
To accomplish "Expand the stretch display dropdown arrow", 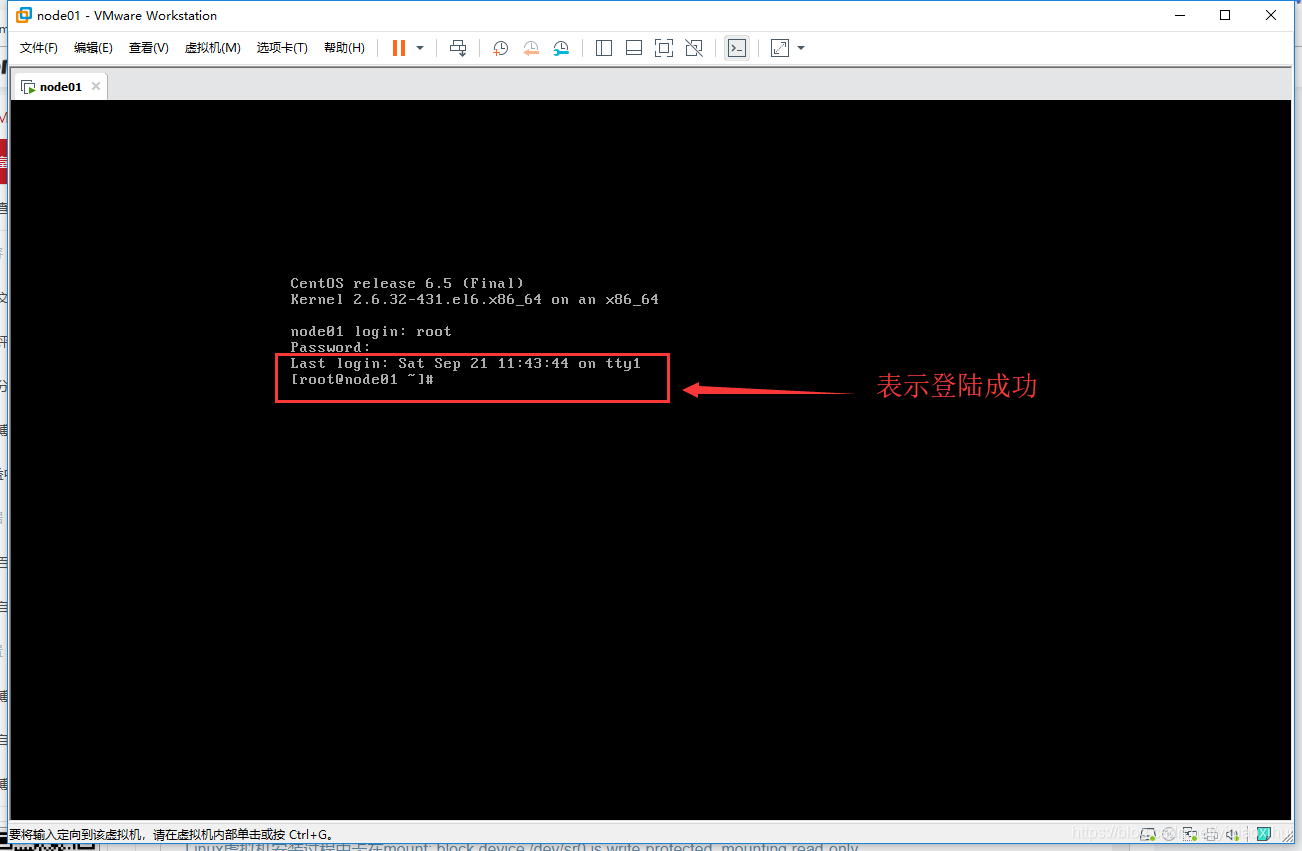I will click(801, 48).
